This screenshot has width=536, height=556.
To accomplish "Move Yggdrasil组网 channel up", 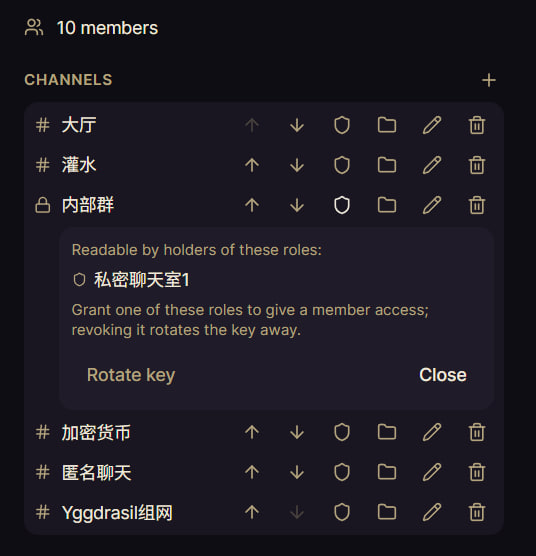I will (252, 512).
